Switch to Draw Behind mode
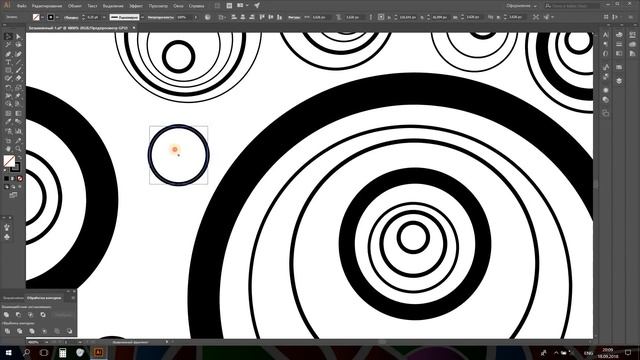This screenshot has height=360, width=640. [x=13, y=187]
